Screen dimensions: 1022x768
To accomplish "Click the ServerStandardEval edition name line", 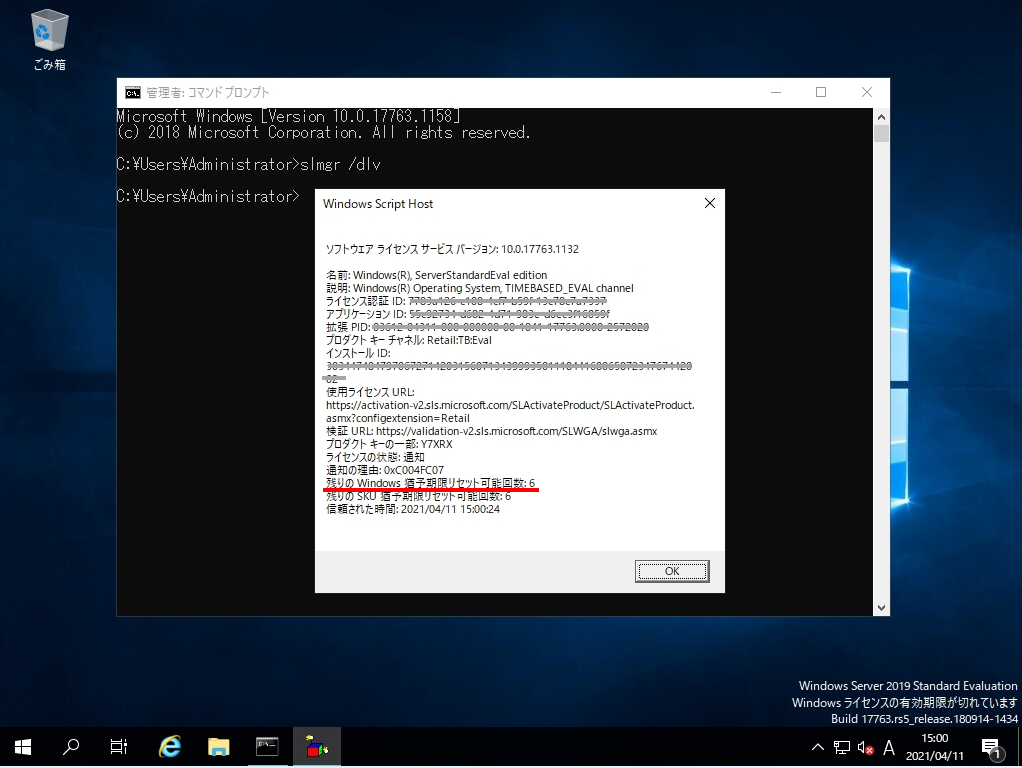I will [437, 275].
